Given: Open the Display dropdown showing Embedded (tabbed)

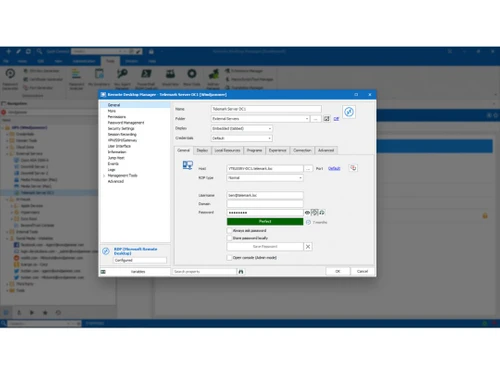Looking at the screenshot, I should 270,128.
